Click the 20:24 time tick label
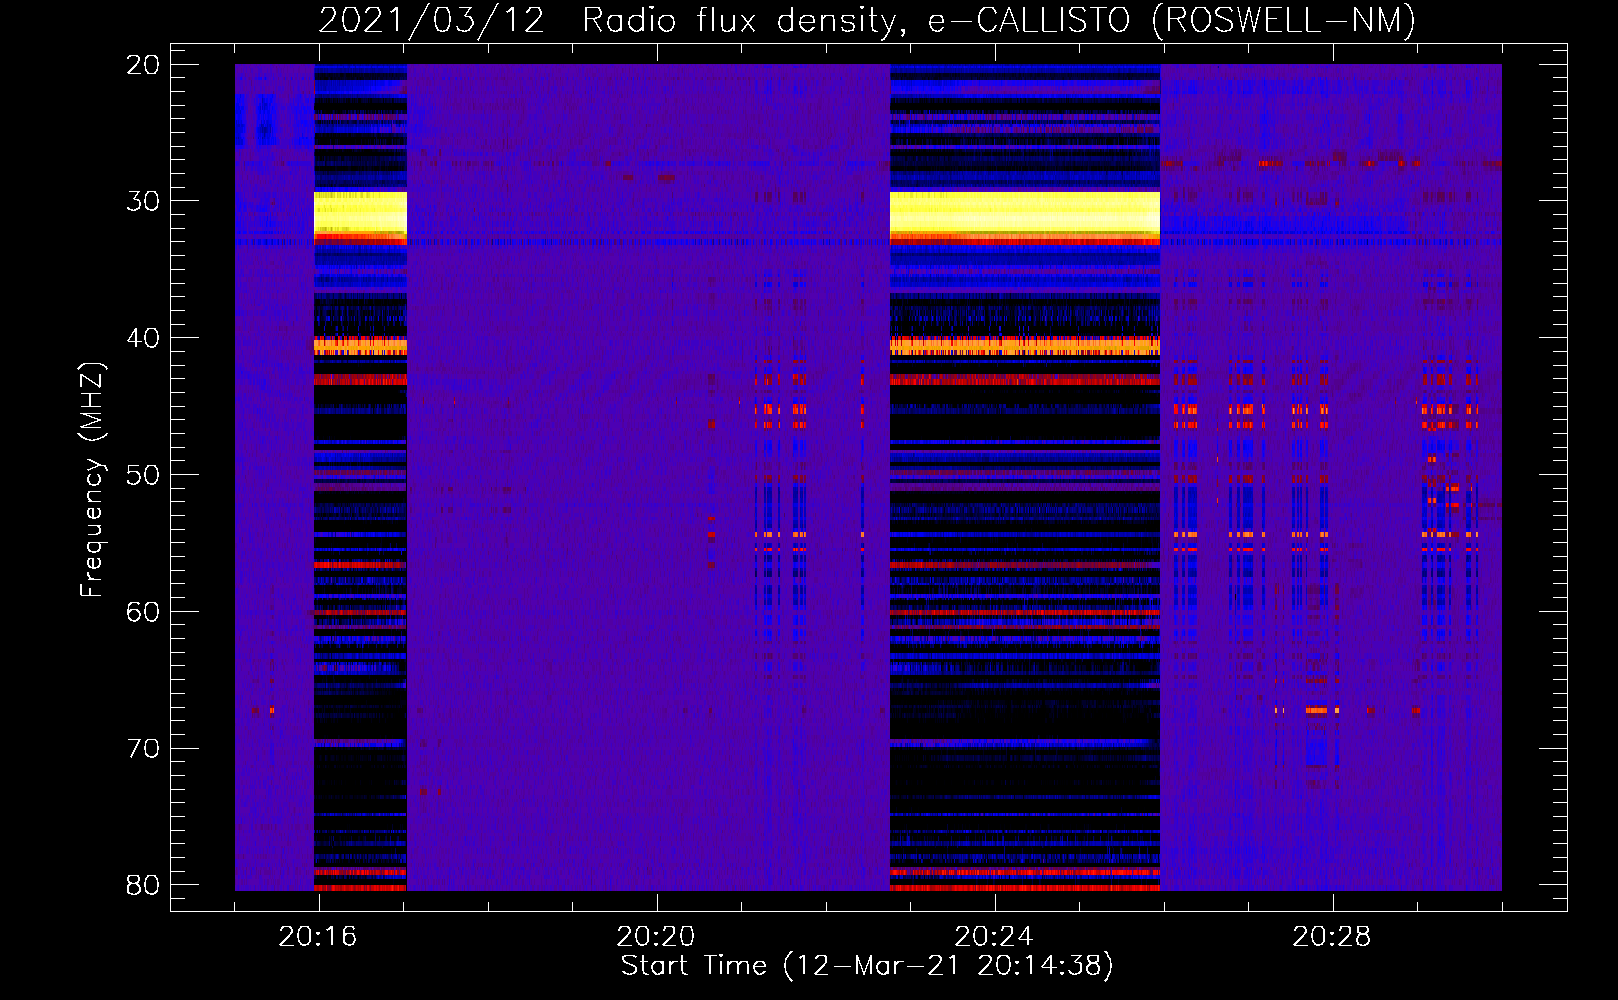 click(994, 937)
